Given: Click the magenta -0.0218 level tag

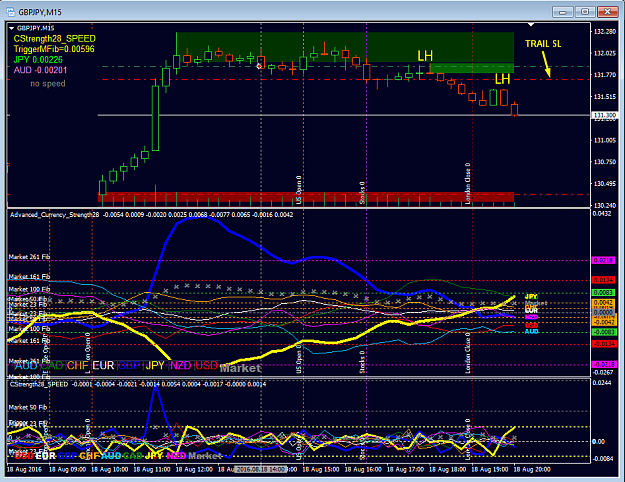Looking at the screenshot, I should pos(604,364).
